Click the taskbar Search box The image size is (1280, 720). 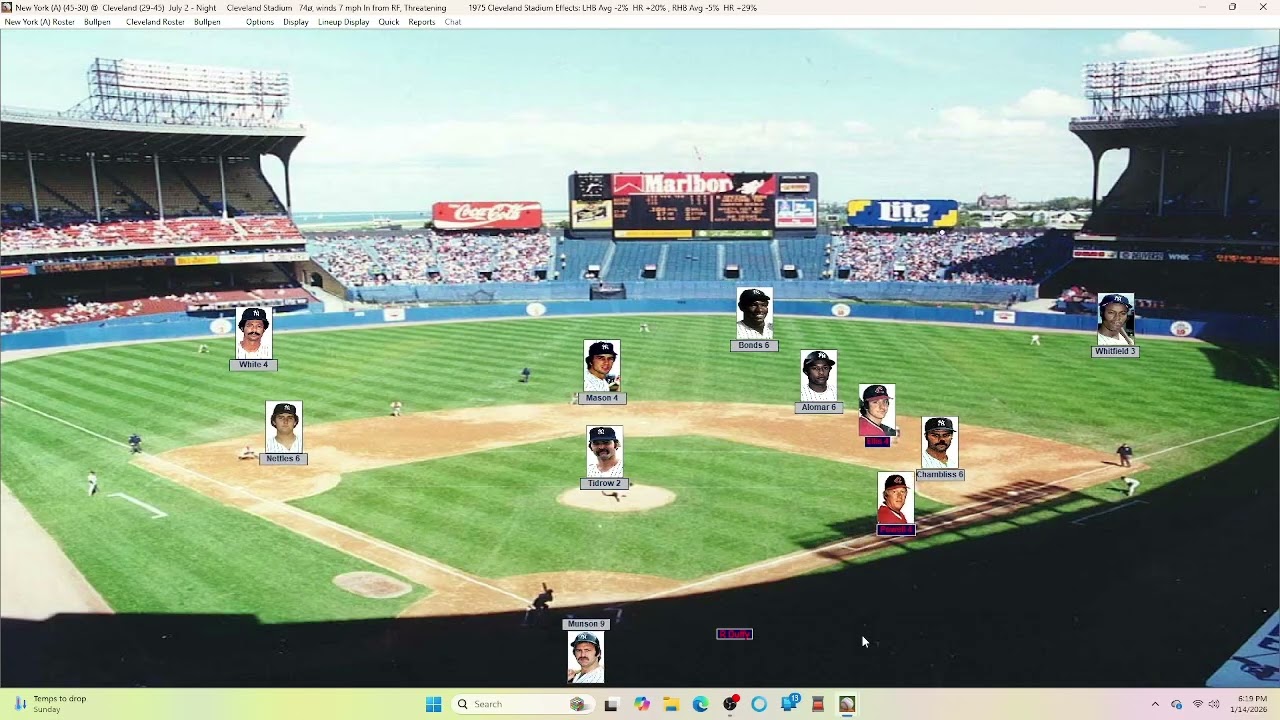[522, 704]
